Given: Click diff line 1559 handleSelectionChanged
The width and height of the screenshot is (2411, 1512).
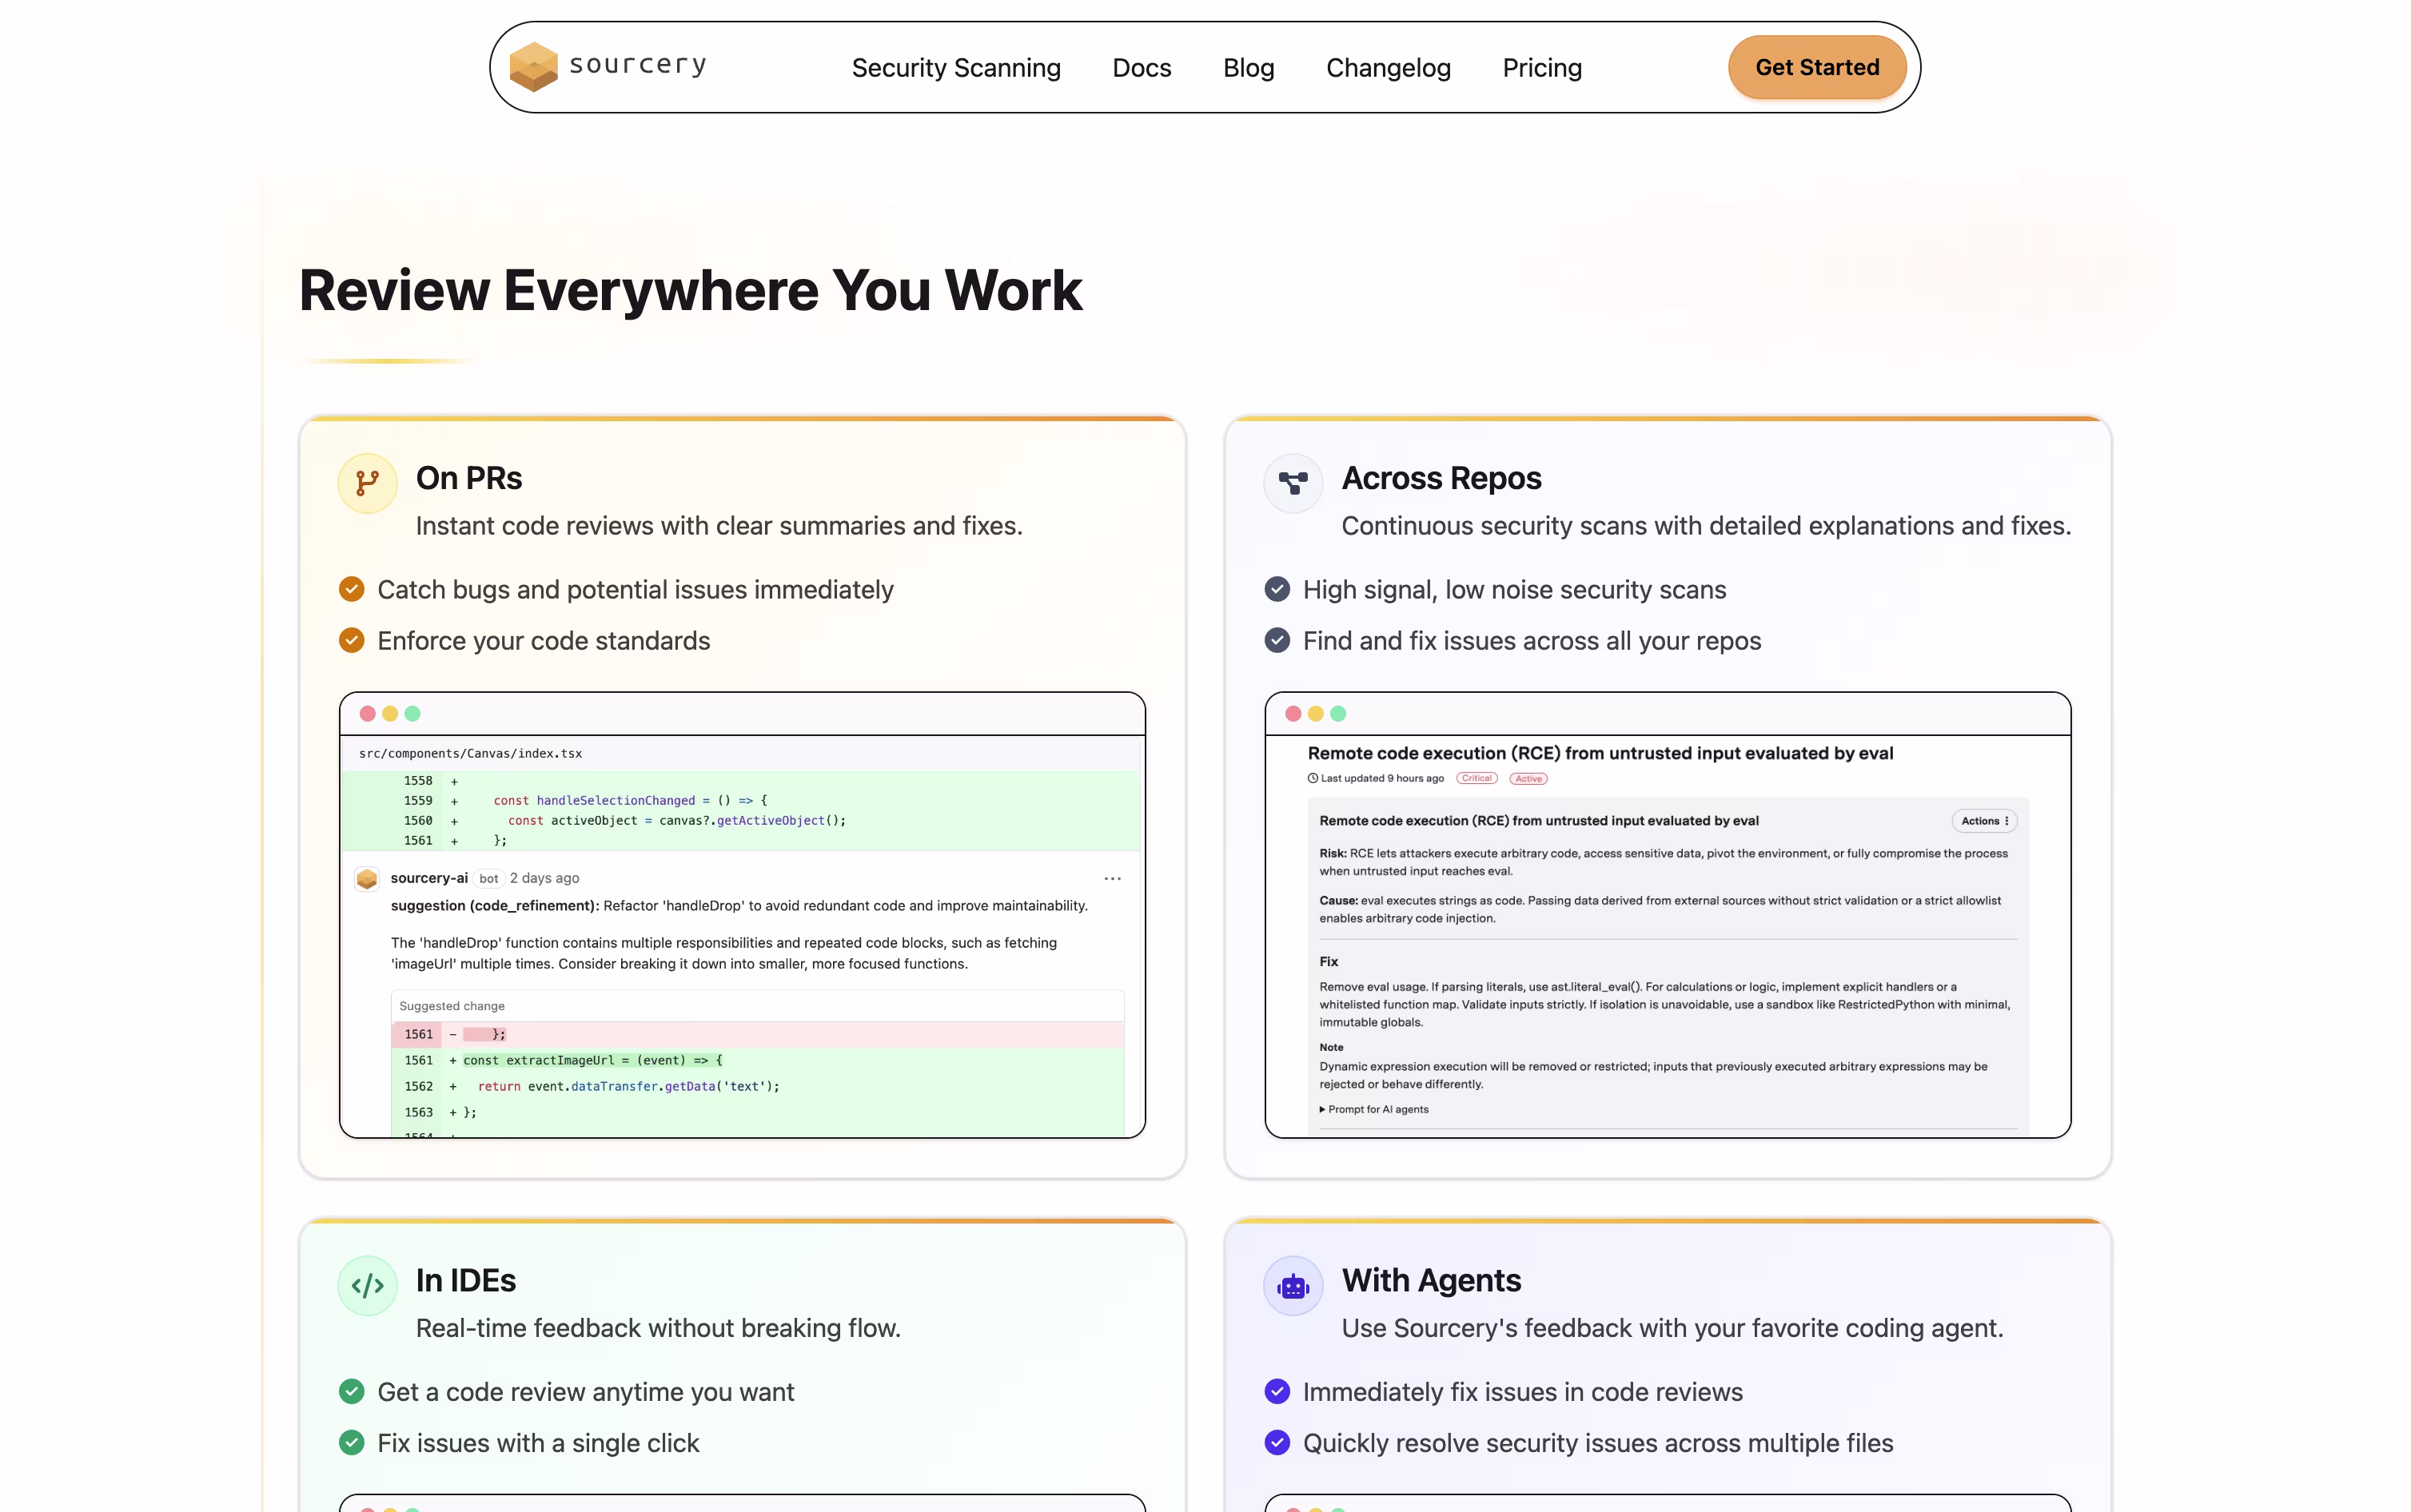Looking at the screenshot, I should pyautogui.click(x=741, y=800).
